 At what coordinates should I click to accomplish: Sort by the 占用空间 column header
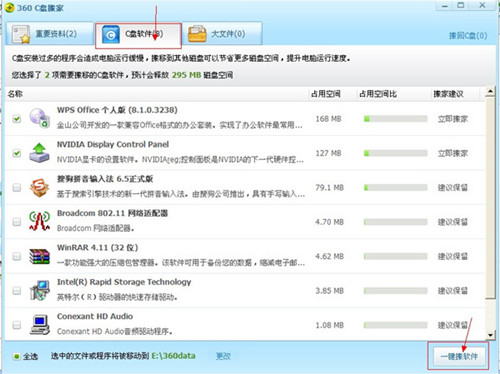pos(326,94)
